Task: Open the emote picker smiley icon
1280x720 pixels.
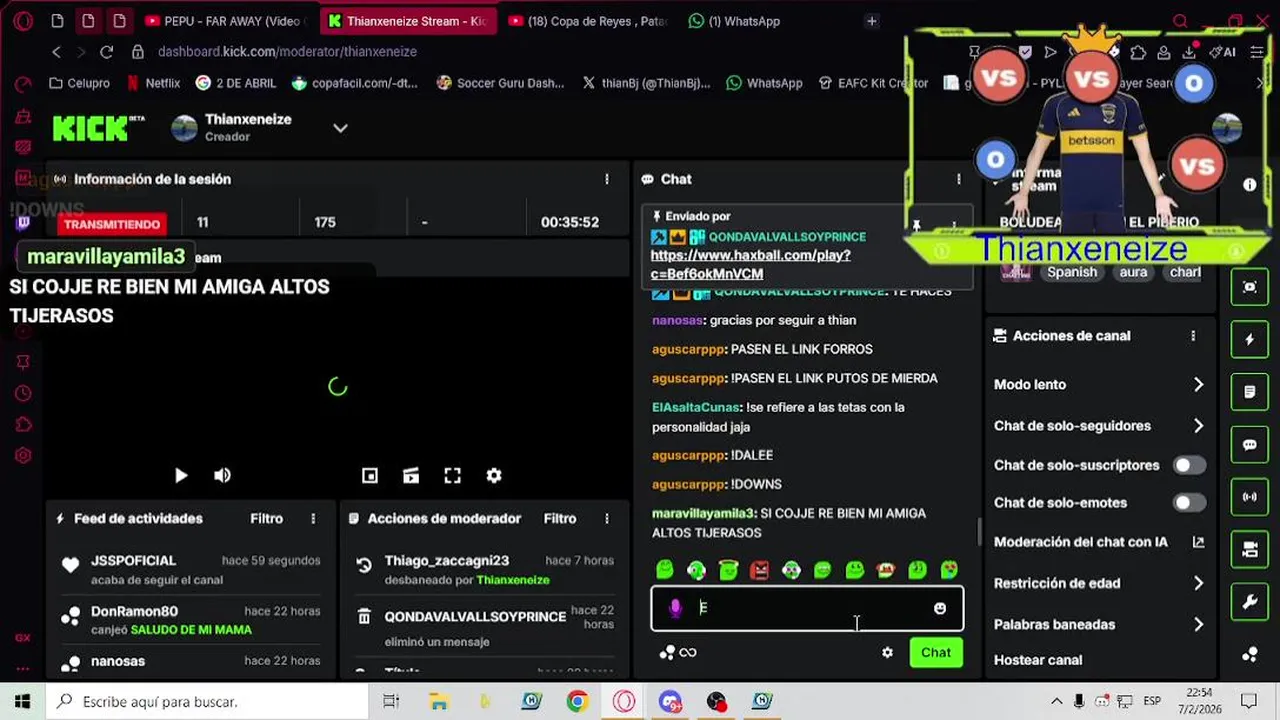Action: pos(940,608)
